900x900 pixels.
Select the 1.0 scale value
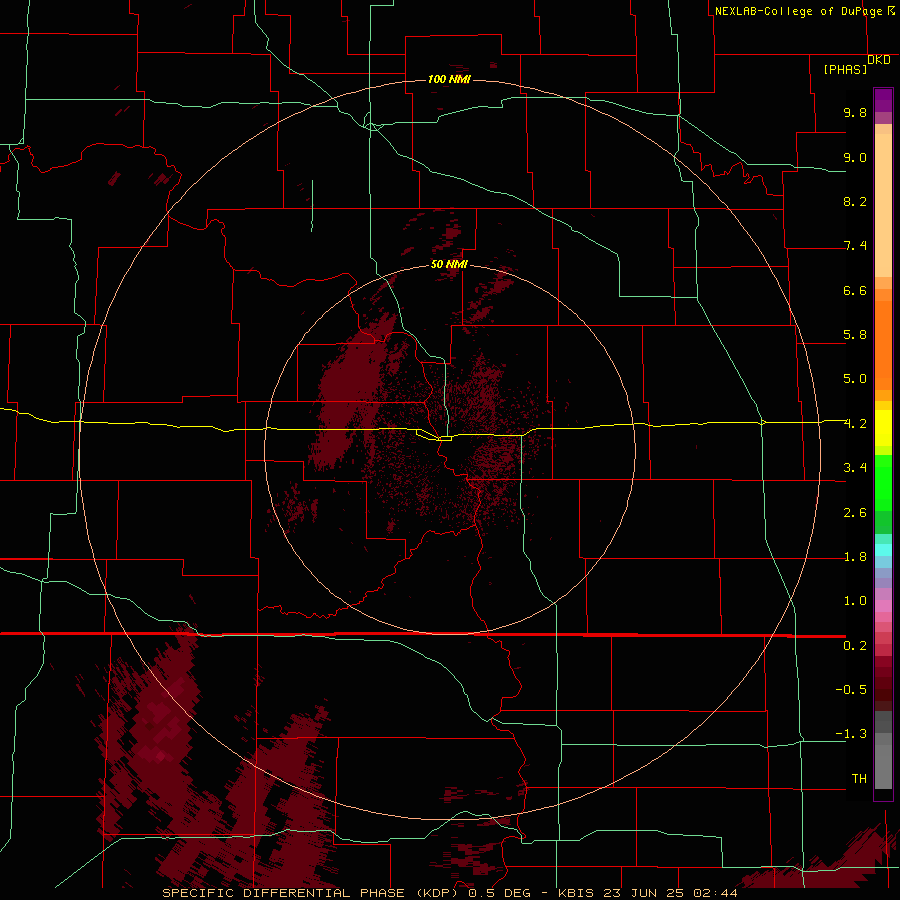point(855,601)
